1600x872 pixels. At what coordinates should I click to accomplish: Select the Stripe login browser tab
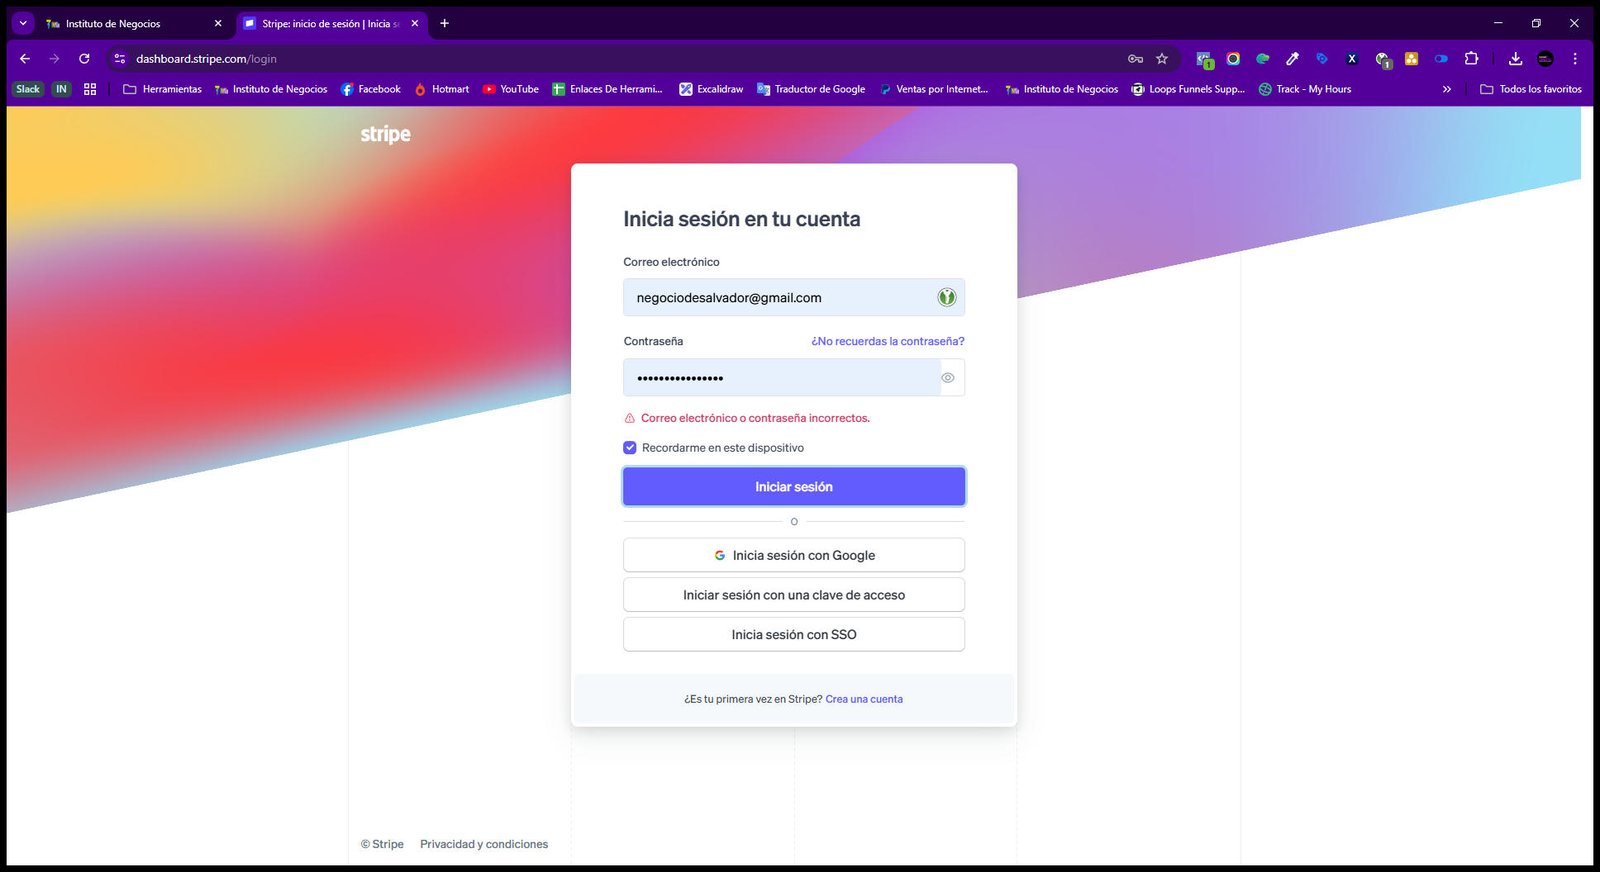click(x=330, y=24)
